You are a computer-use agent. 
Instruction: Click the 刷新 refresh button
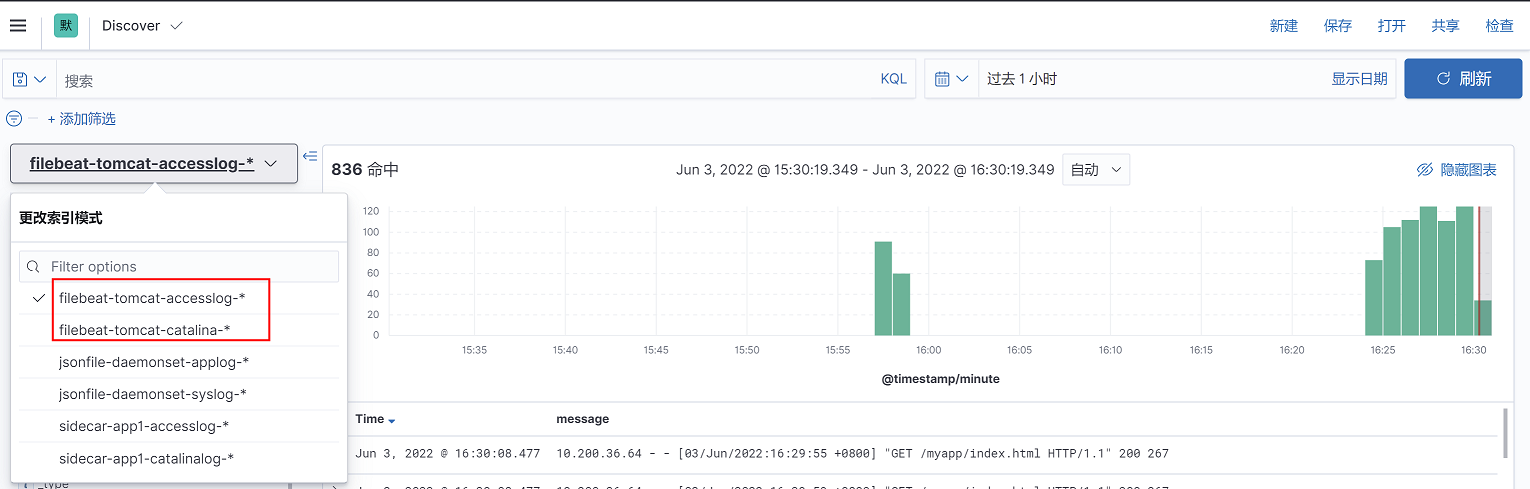pyautogui.click(x=1463, y=79)
